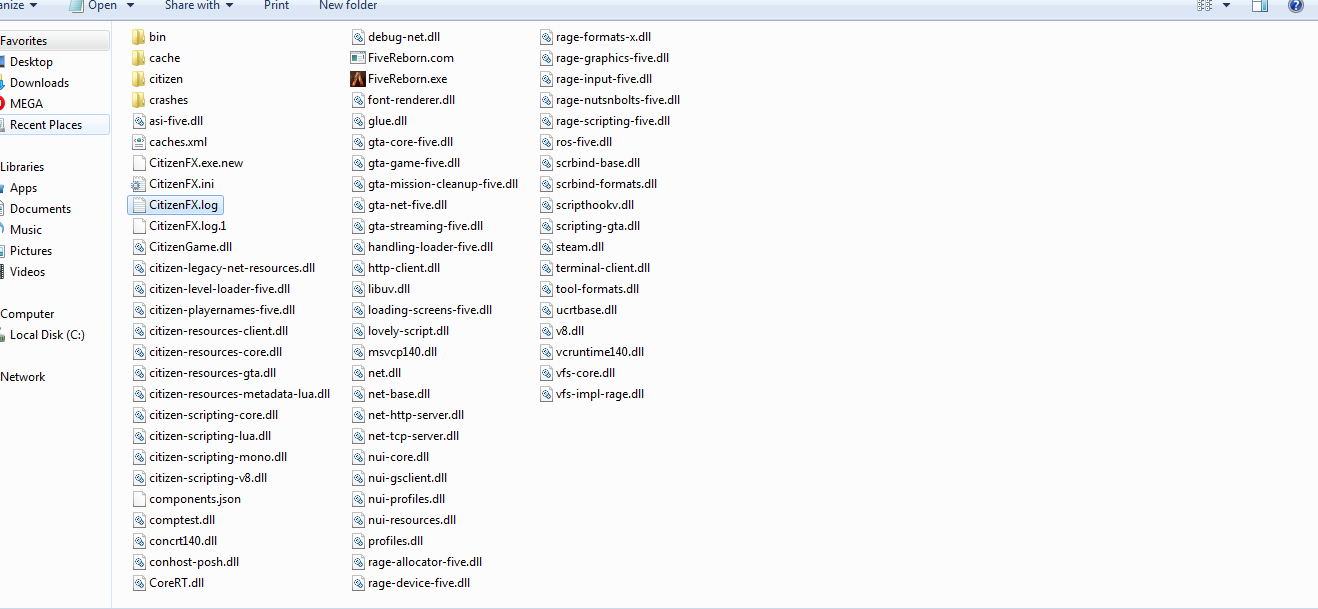The height and width of the screenshot is (609, 1318).
Task: Select the citizen folder icon
Action: coord(138,79)
